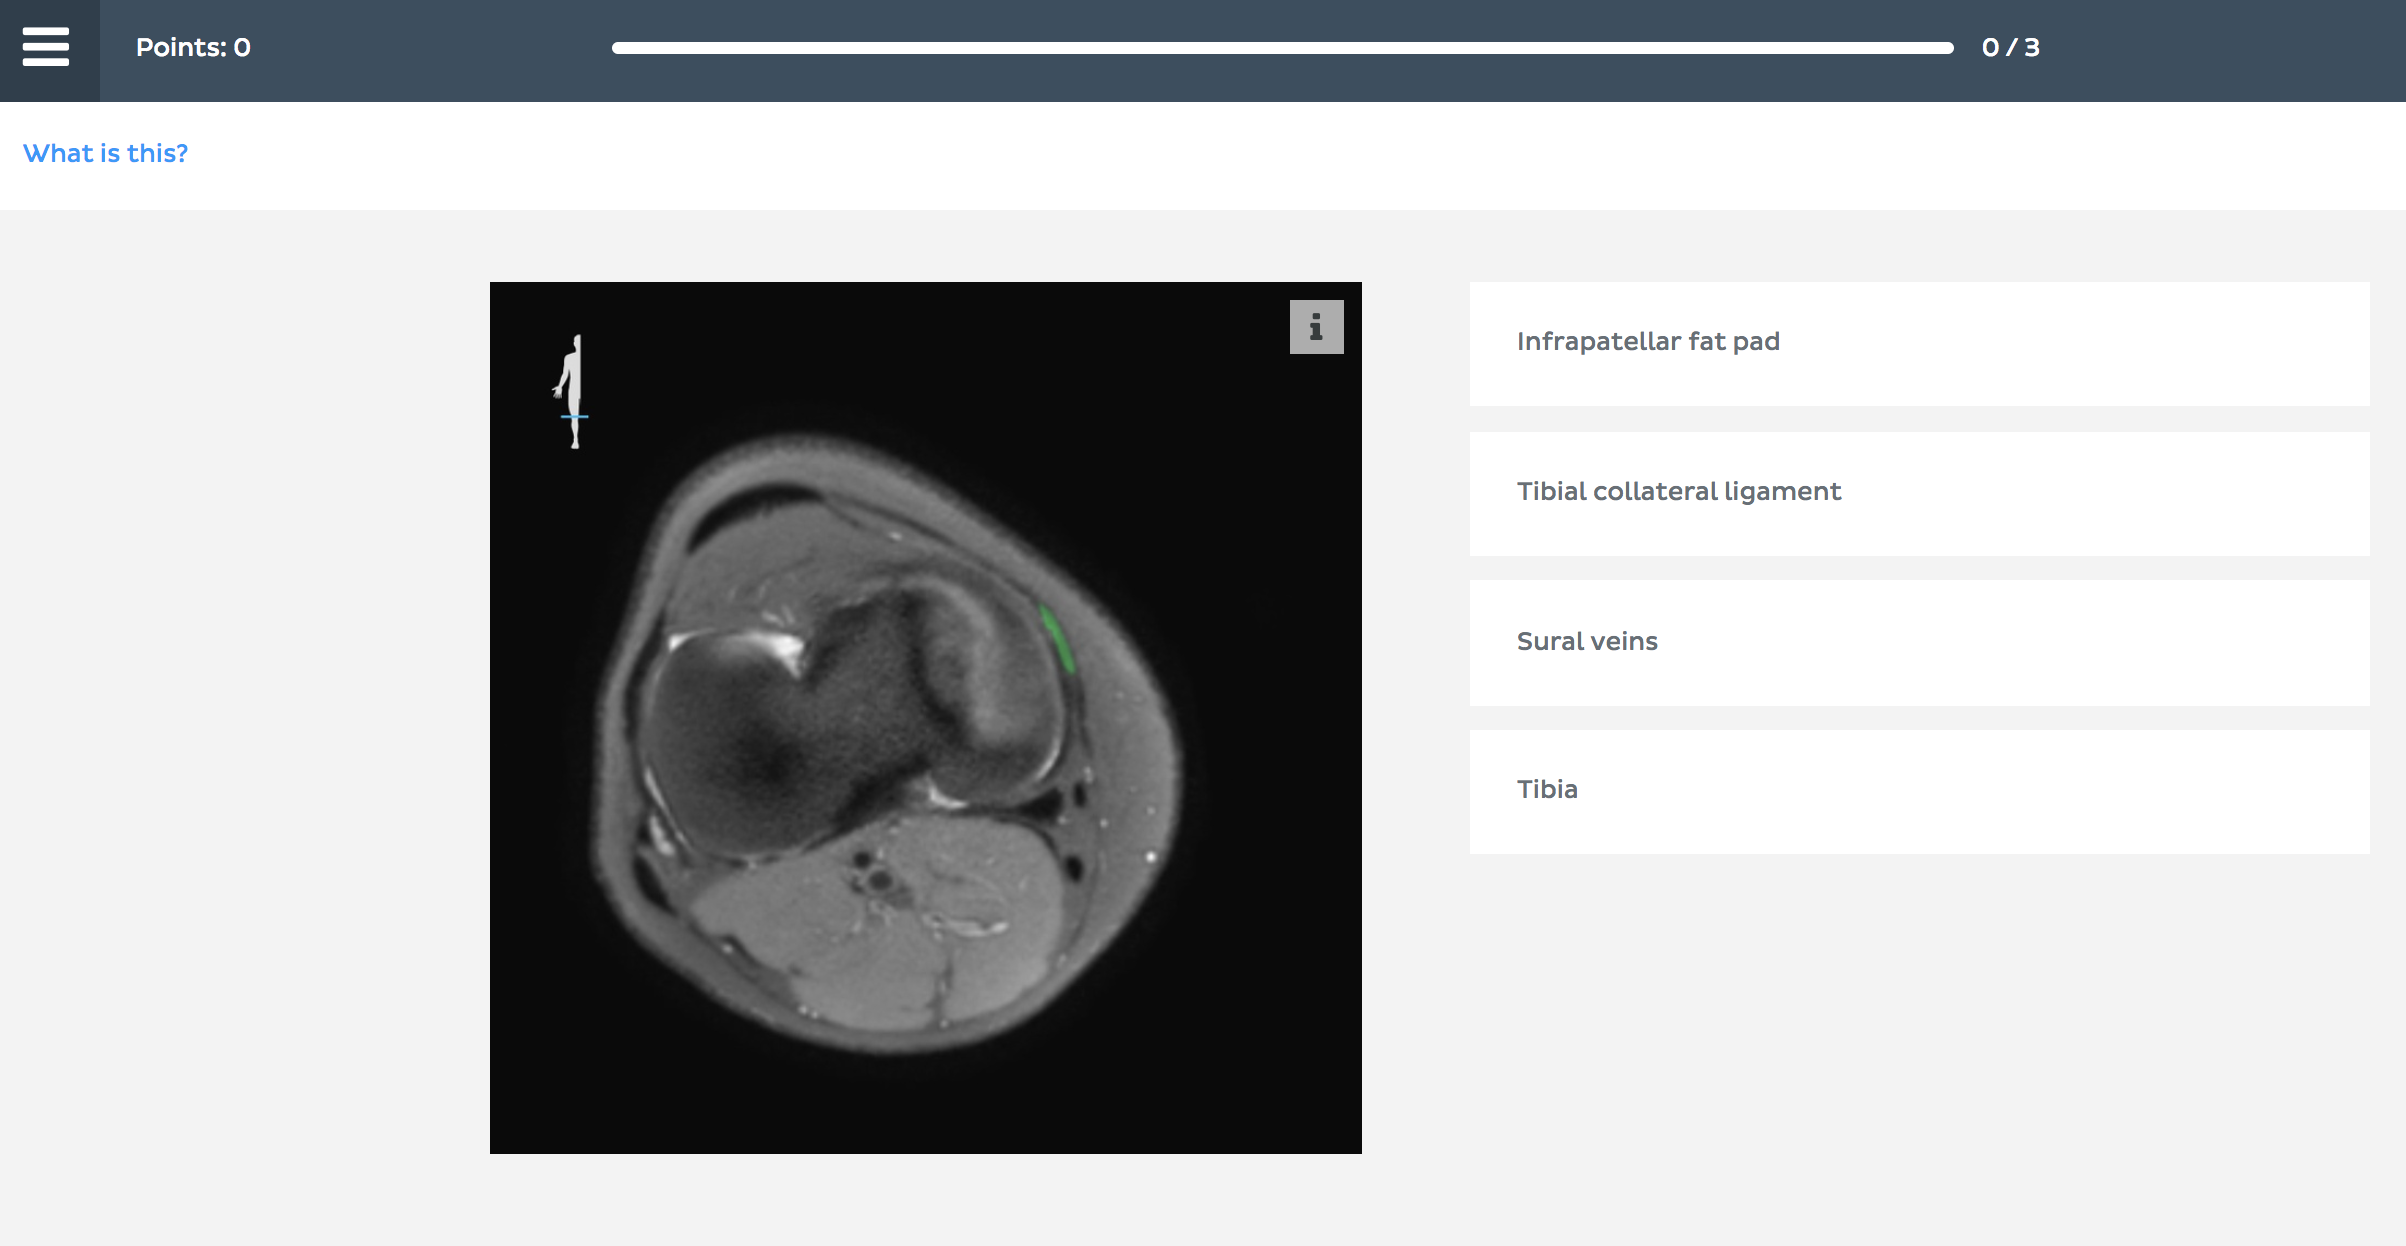The height and width of the screenshot is (1246, 2406).
Task: Click the Points: 0 score text
Action: click(x=193, y=48)
